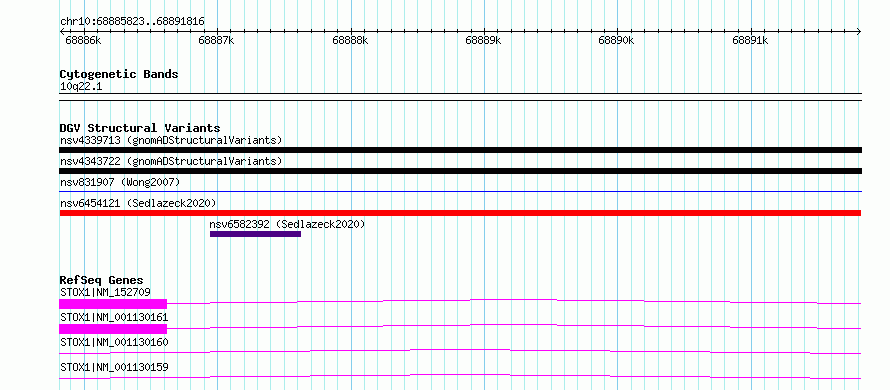Click the nsv4343722 gnomAD variant label
The height and width of the screenshot is (390, 890).
(x=171, y=161)
